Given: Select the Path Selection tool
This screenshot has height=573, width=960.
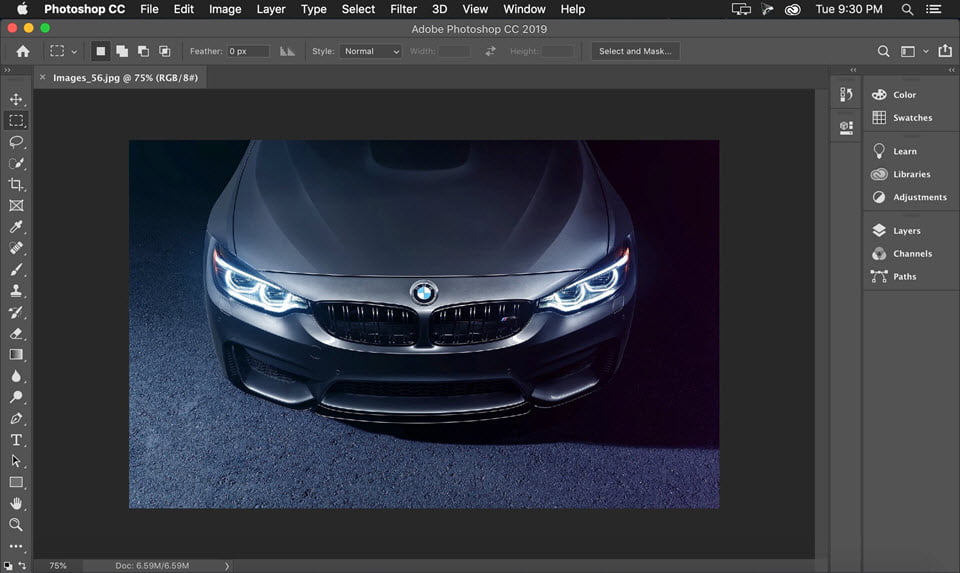Looking at the screenshot, I should coord(16,461).
